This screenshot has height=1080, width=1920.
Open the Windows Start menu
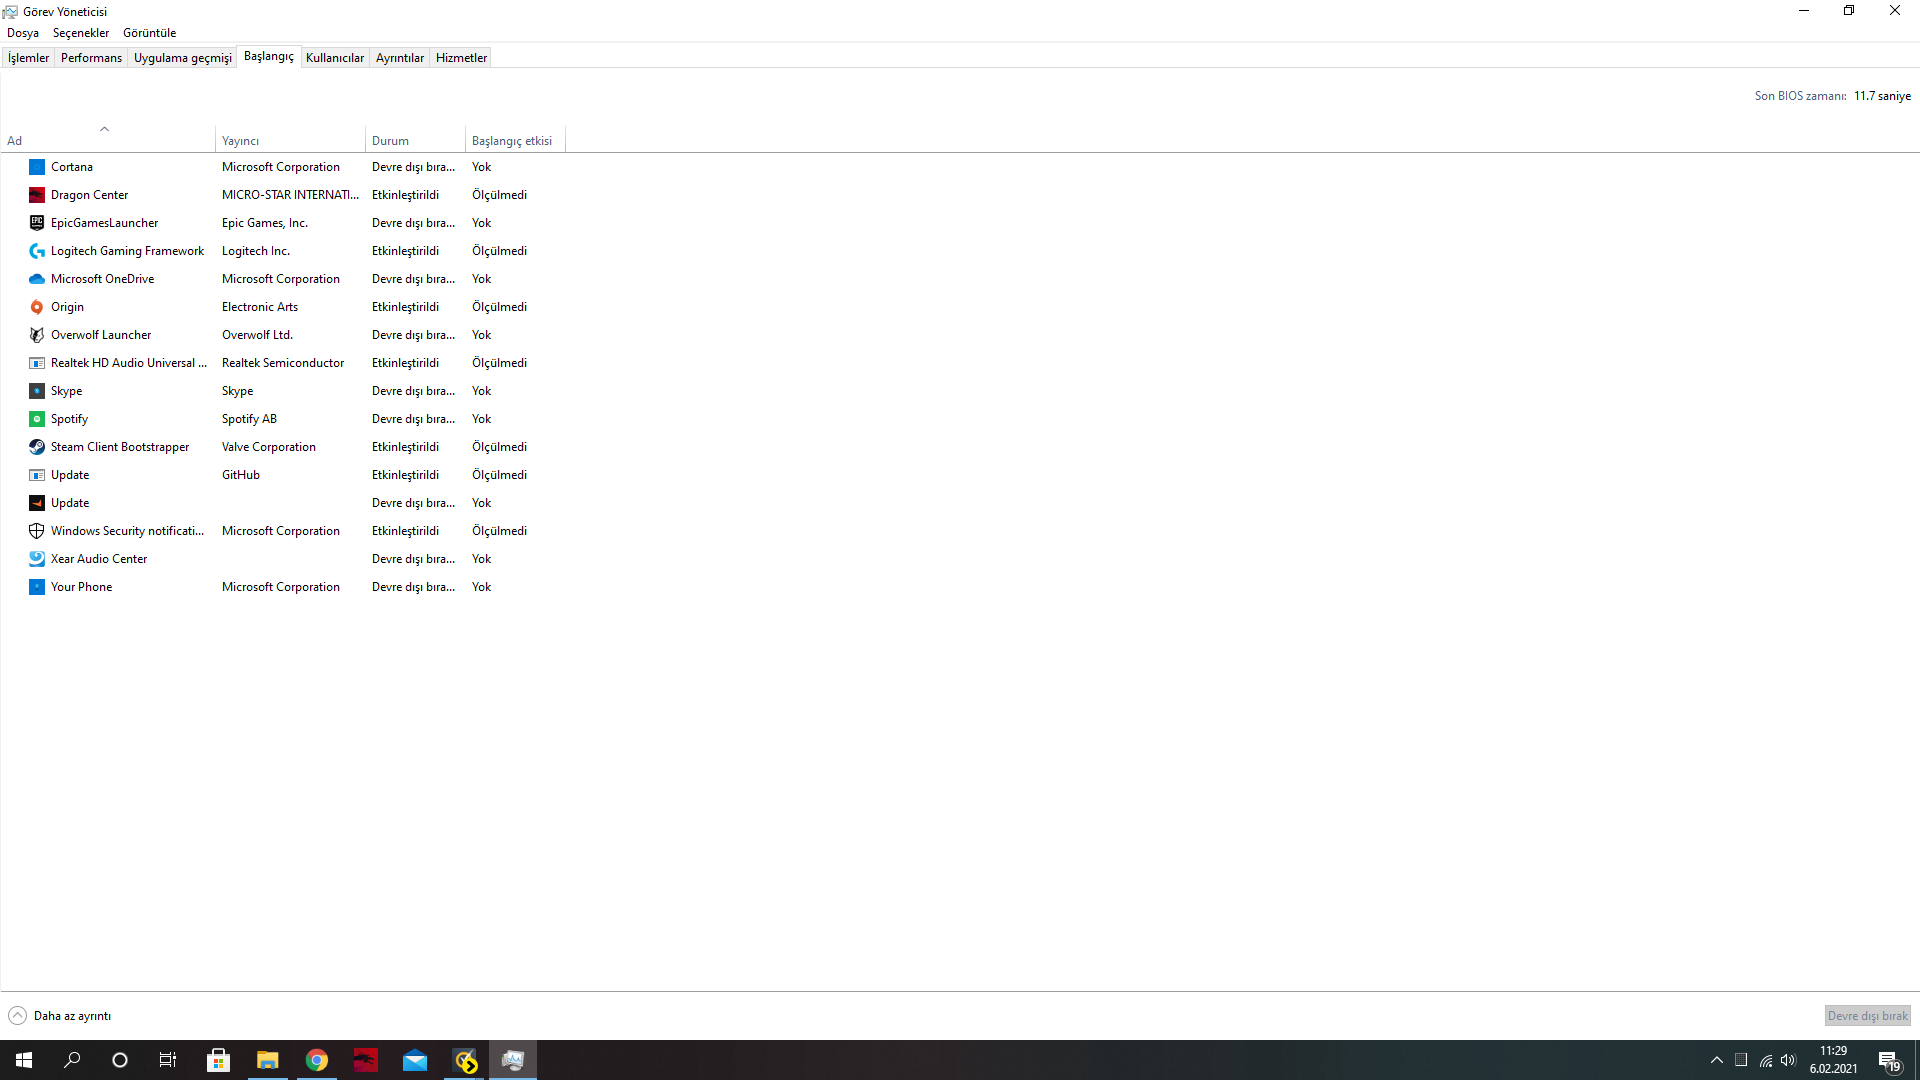pos(24,1060)
